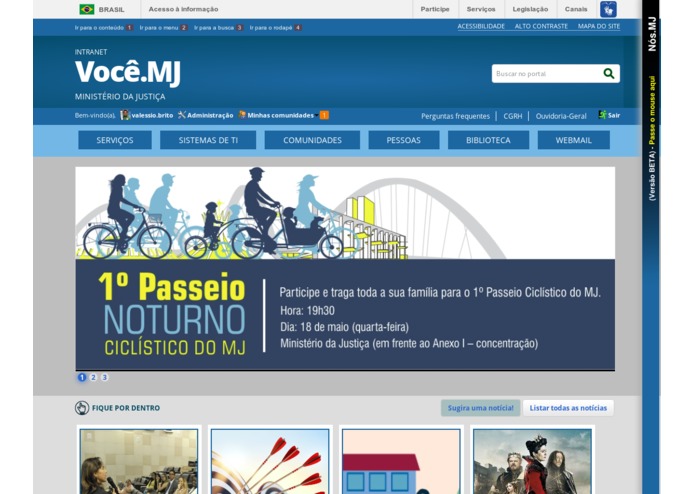Click the valessio.brito user avatar icon
This screenshot has width=695, height=494.
(x=125, y=115)
